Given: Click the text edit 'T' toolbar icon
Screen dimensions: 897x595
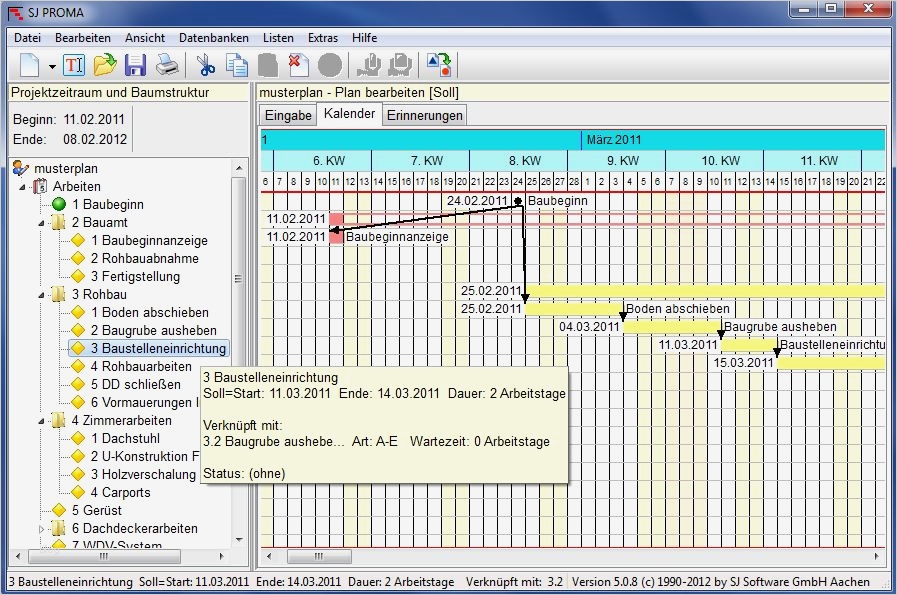Looking at the screenshot, I should (74, 66).
